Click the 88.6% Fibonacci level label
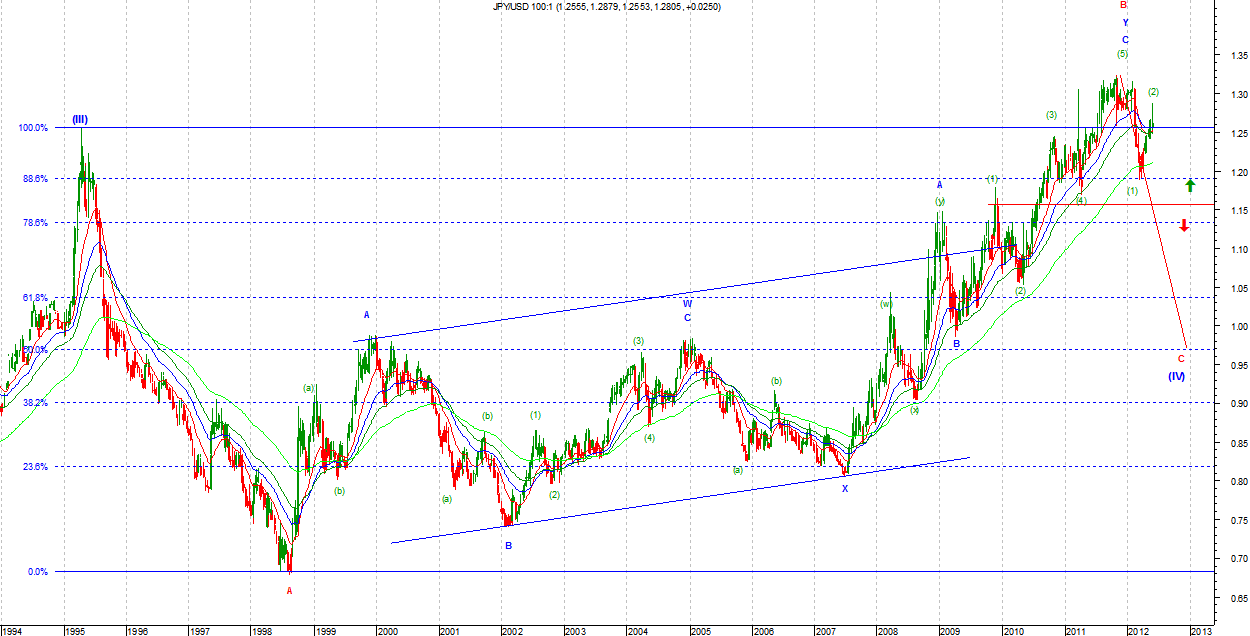Image resolution: width=1250 pixels, height=636 pixels. tap(34, 179)
